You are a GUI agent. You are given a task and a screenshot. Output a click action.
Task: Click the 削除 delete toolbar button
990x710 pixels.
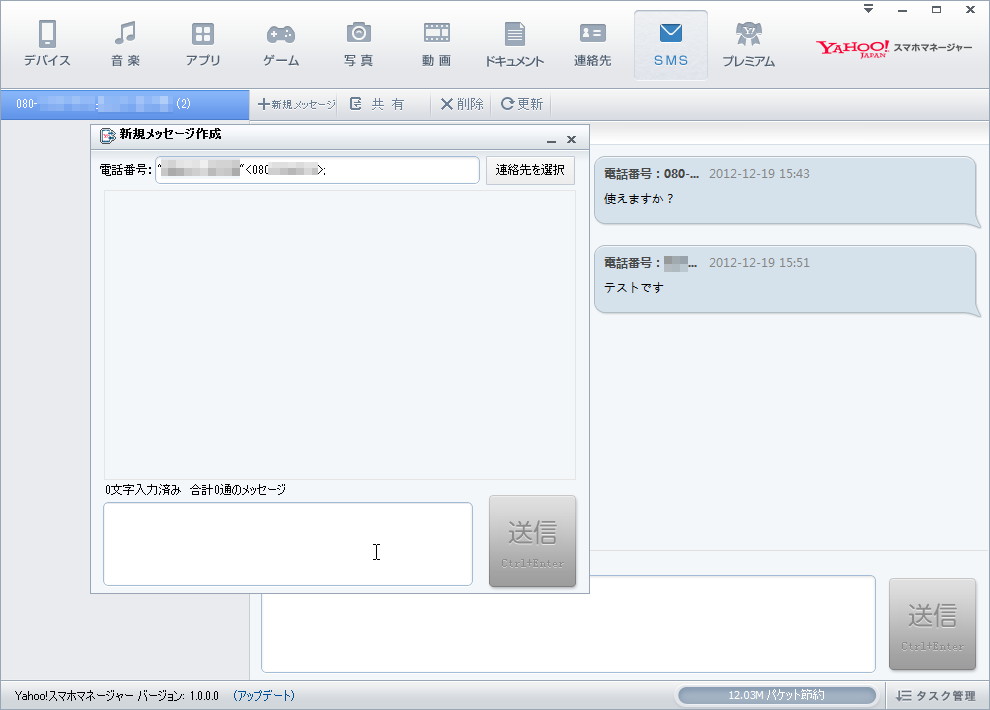click(462, 104)
